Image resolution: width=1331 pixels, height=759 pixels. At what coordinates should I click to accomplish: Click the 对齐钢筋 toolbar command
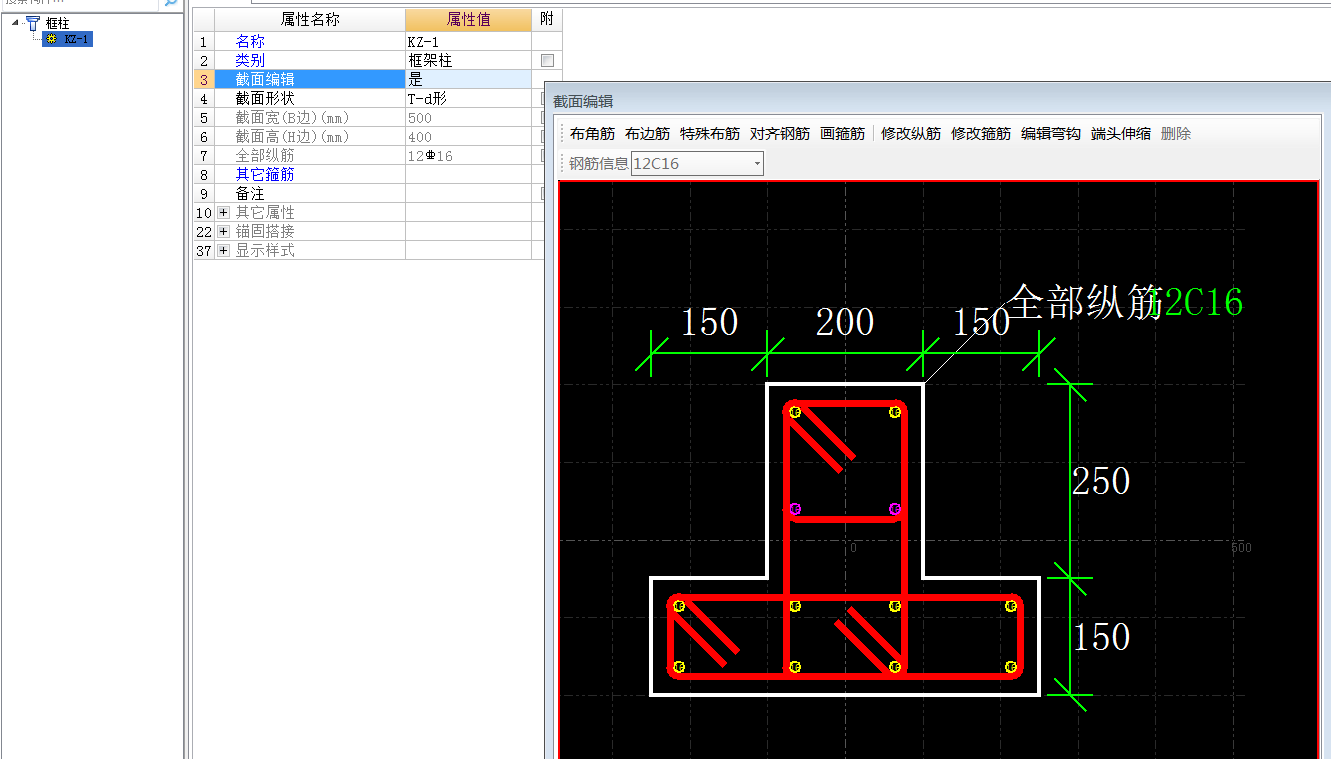click(x=780, y=134)
